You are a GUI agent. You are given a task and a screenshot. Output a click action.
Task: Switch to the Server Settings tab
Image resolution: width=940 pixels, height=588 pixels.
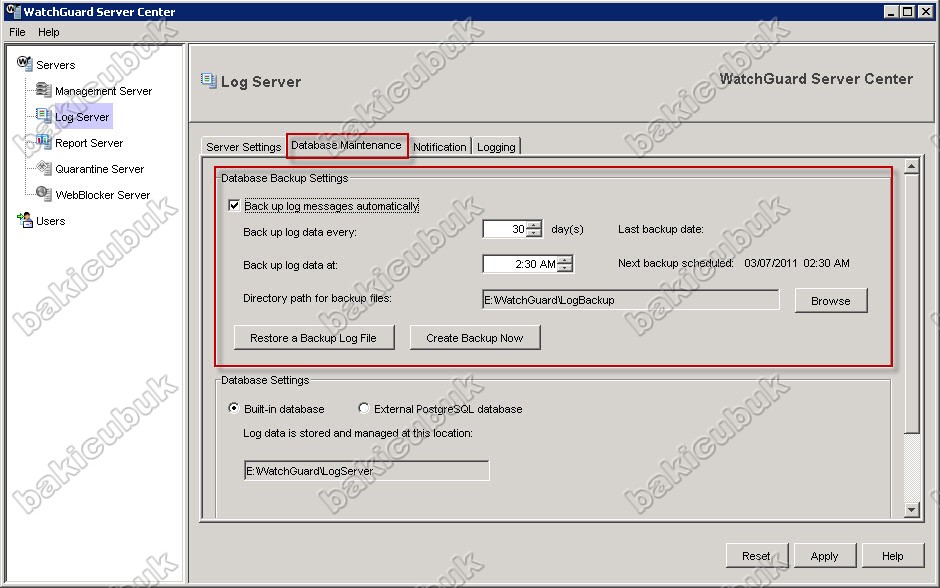pos(243,147)
